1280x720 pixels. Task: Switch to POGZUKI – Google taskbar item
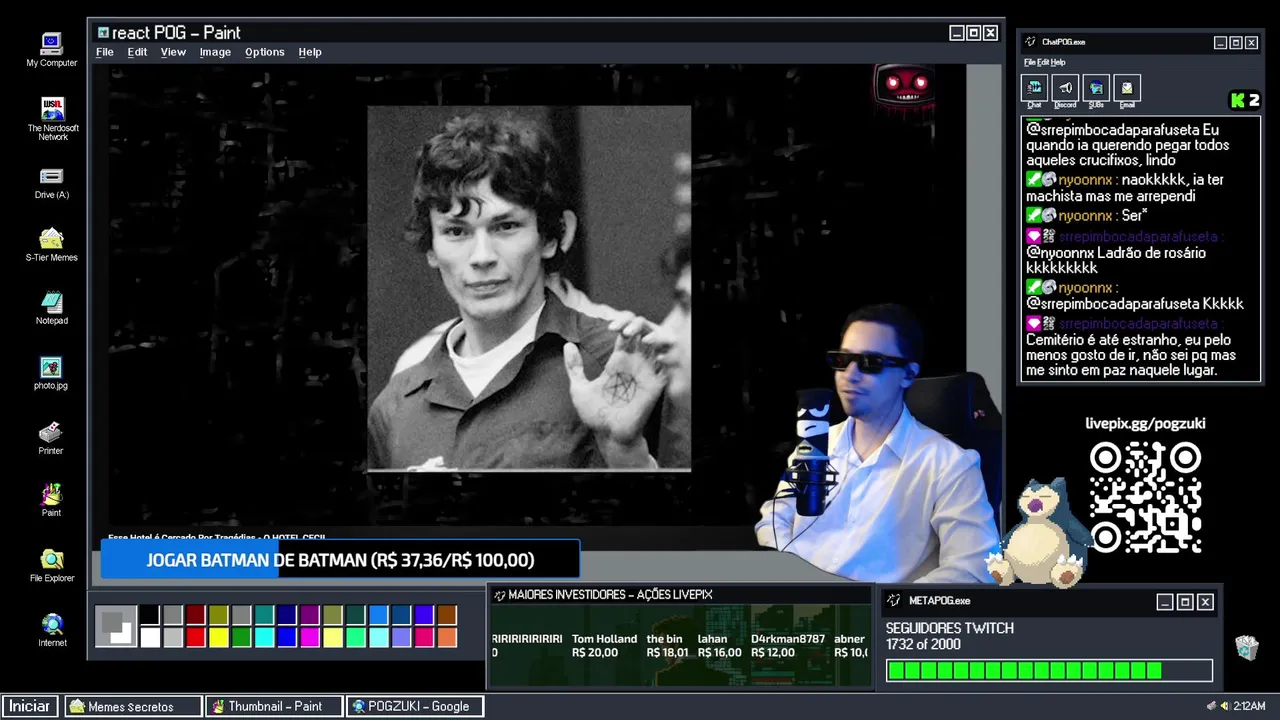coord(415,706)
